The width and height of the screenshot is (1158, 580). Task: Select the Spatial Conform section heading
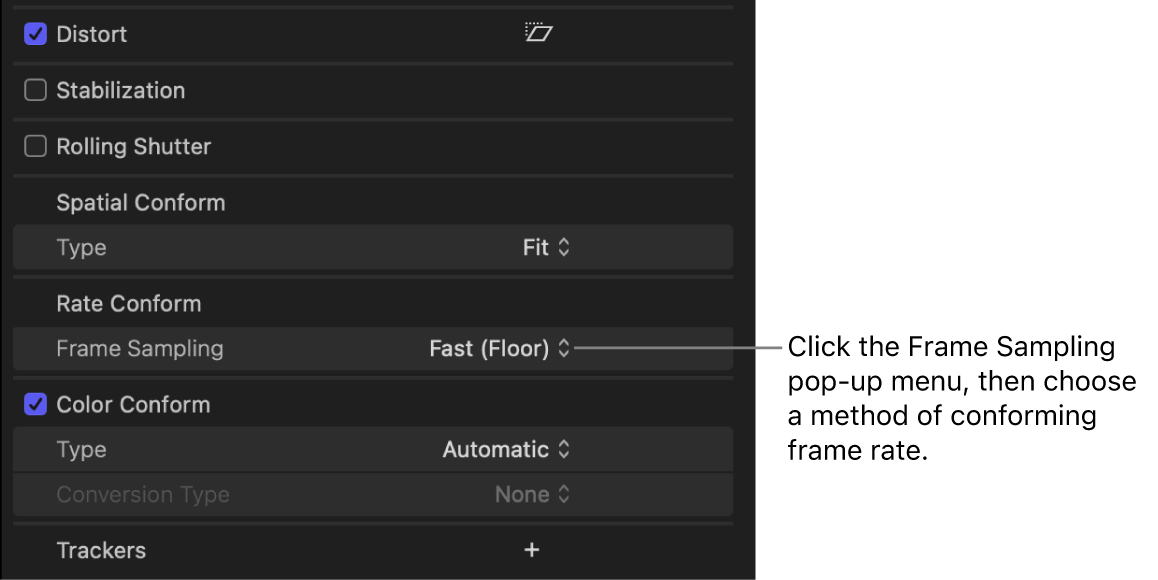[140, 202]
